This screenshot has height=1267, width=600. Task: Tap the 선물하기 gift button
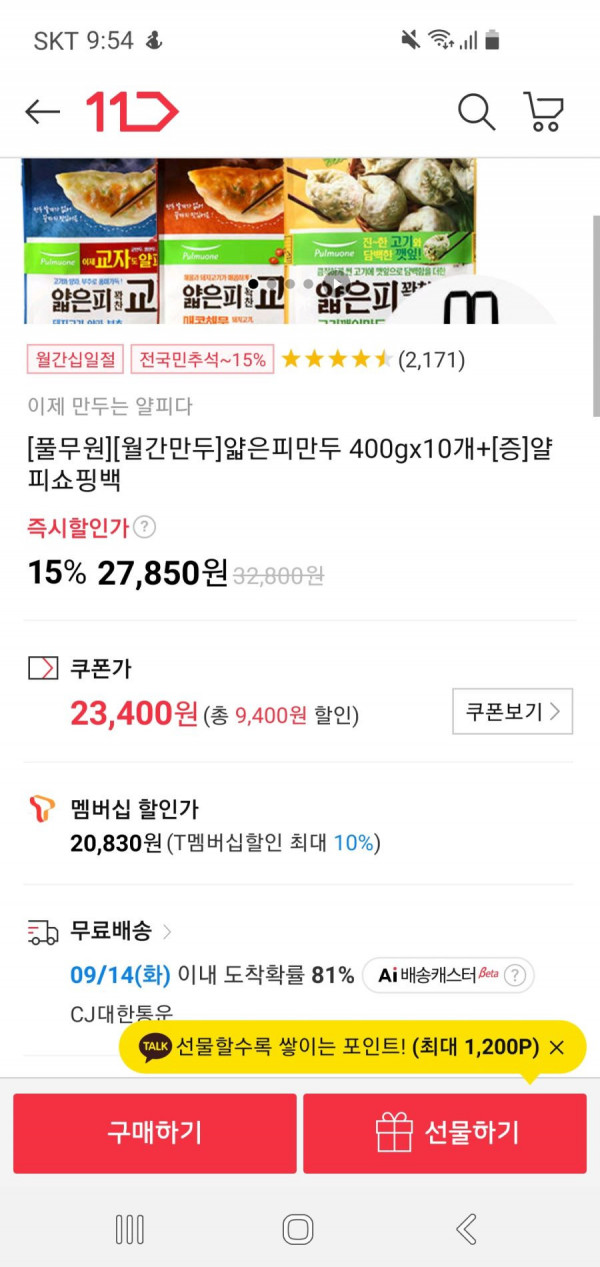coord(445,1133)
